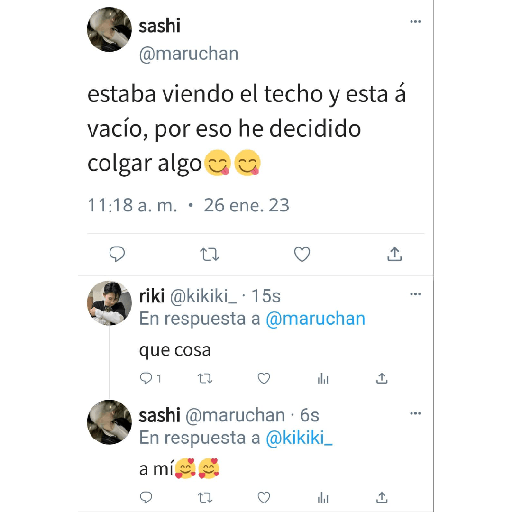Like sashi's main tweet
Viewport: 512px width, 512px height.
point(302,254)
